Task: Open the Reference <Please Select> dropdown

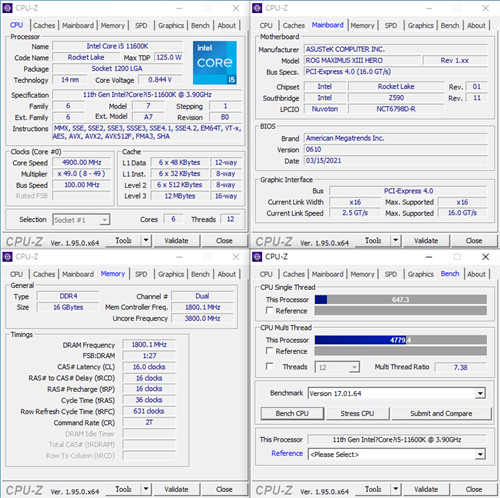Action: pyautogui.click(x=397, y=454)
